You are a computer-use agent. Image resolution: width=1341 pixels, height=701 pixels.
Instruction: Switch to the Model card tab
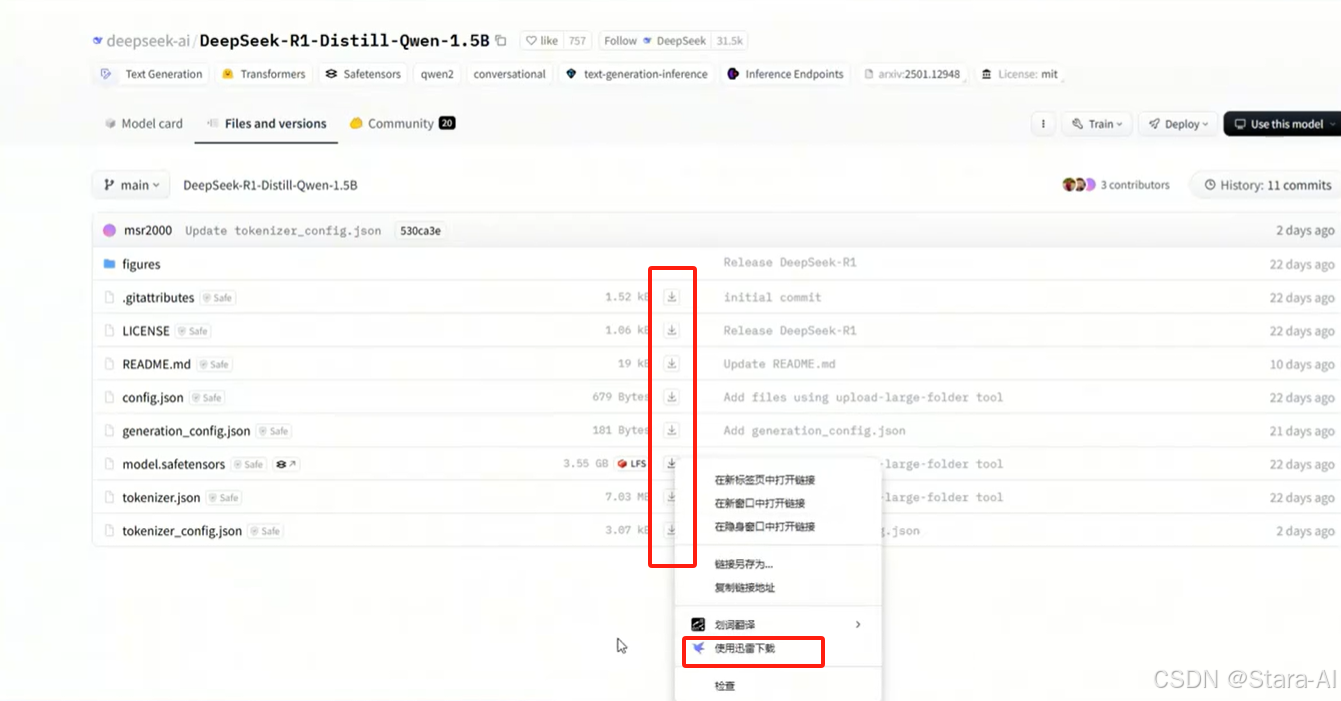[143, 124]
